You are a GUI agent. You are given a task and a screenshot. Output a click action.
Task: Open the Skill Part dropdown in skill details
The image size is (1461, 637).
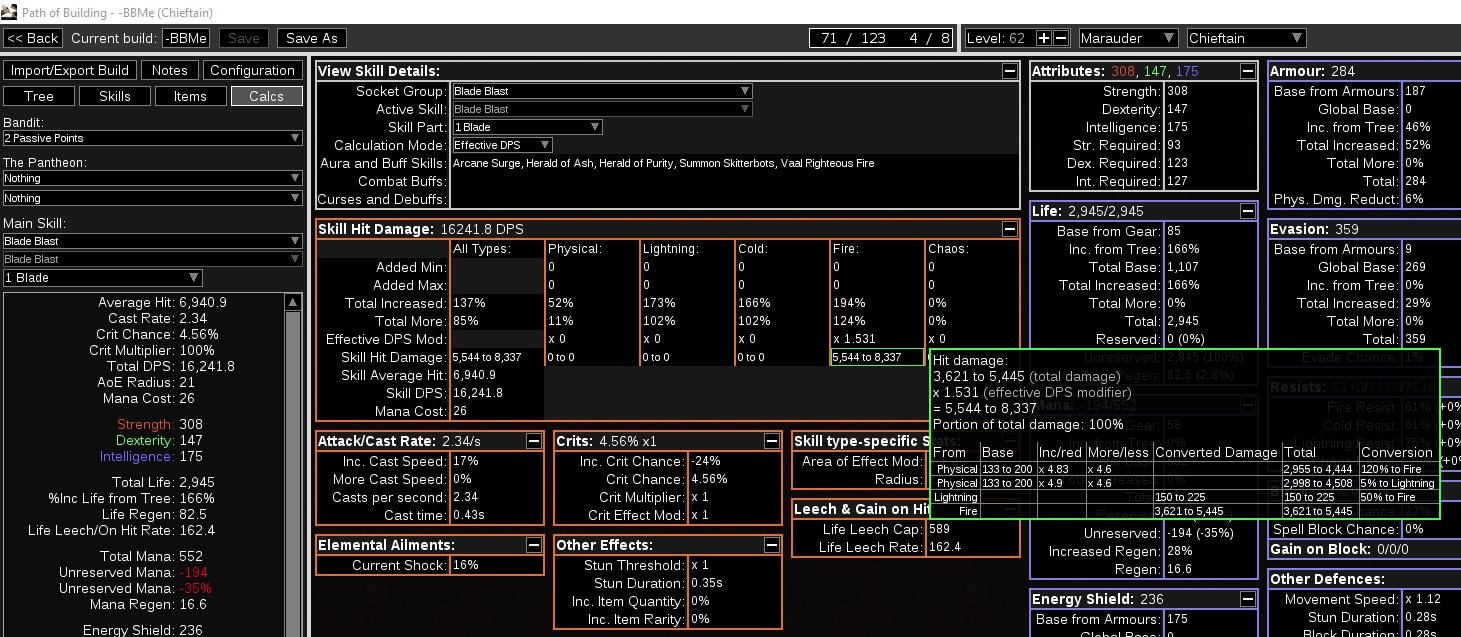point(527,127)
